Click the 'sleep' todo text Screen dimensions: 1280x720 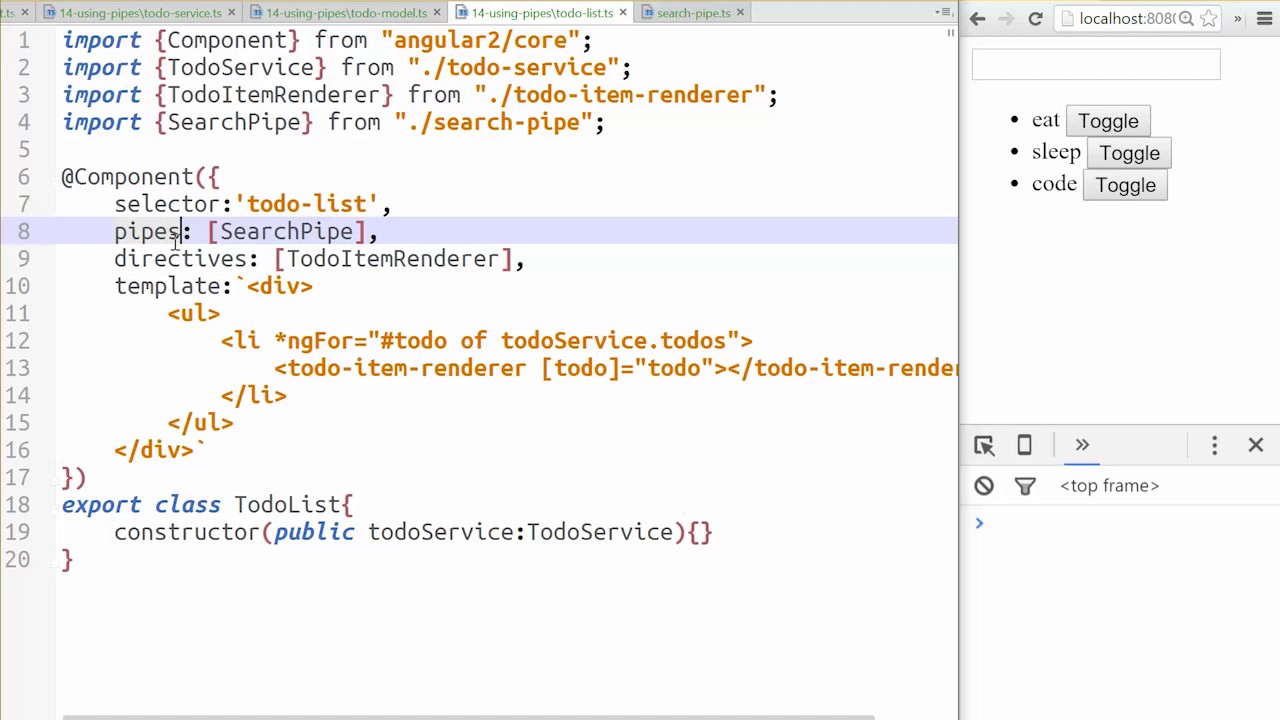coord(1056,152)
